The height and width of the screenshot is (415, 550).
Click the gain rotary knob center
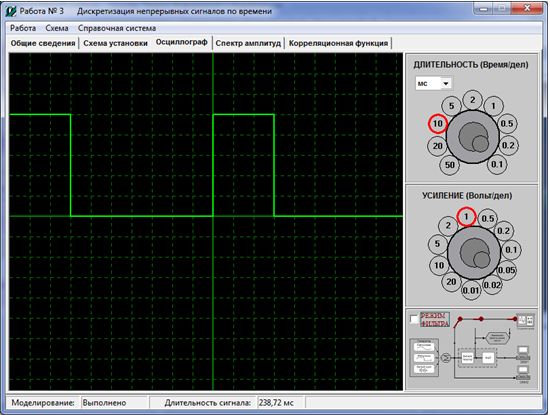point(474,253)
